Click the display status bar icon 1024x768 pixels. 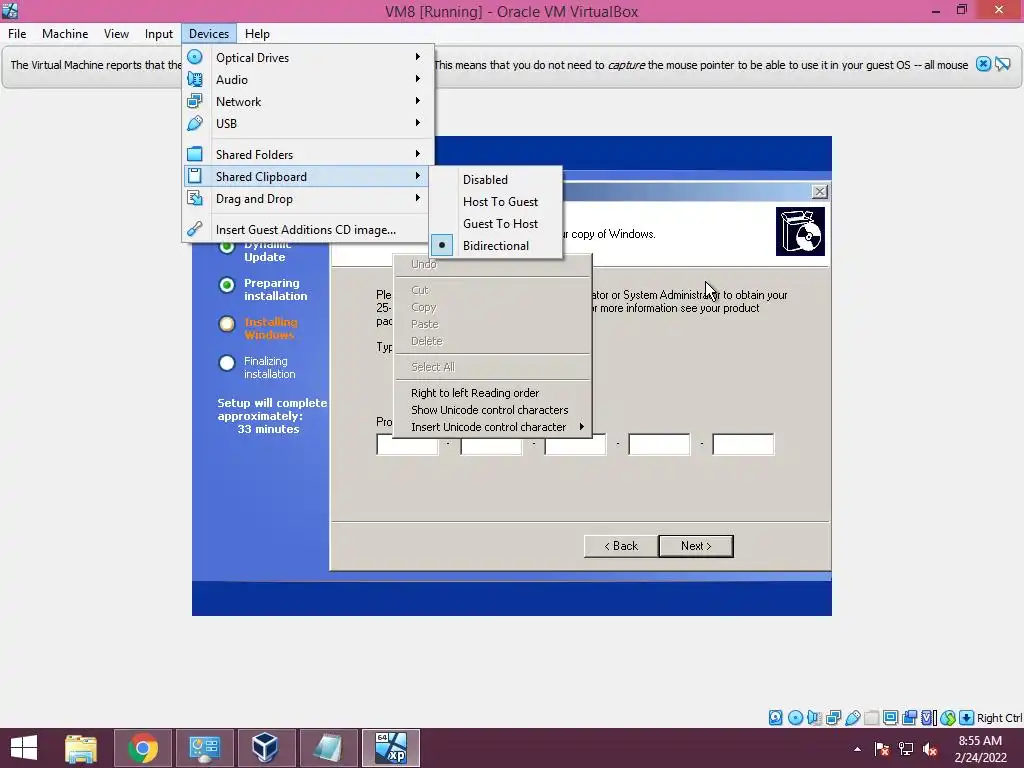890,718
